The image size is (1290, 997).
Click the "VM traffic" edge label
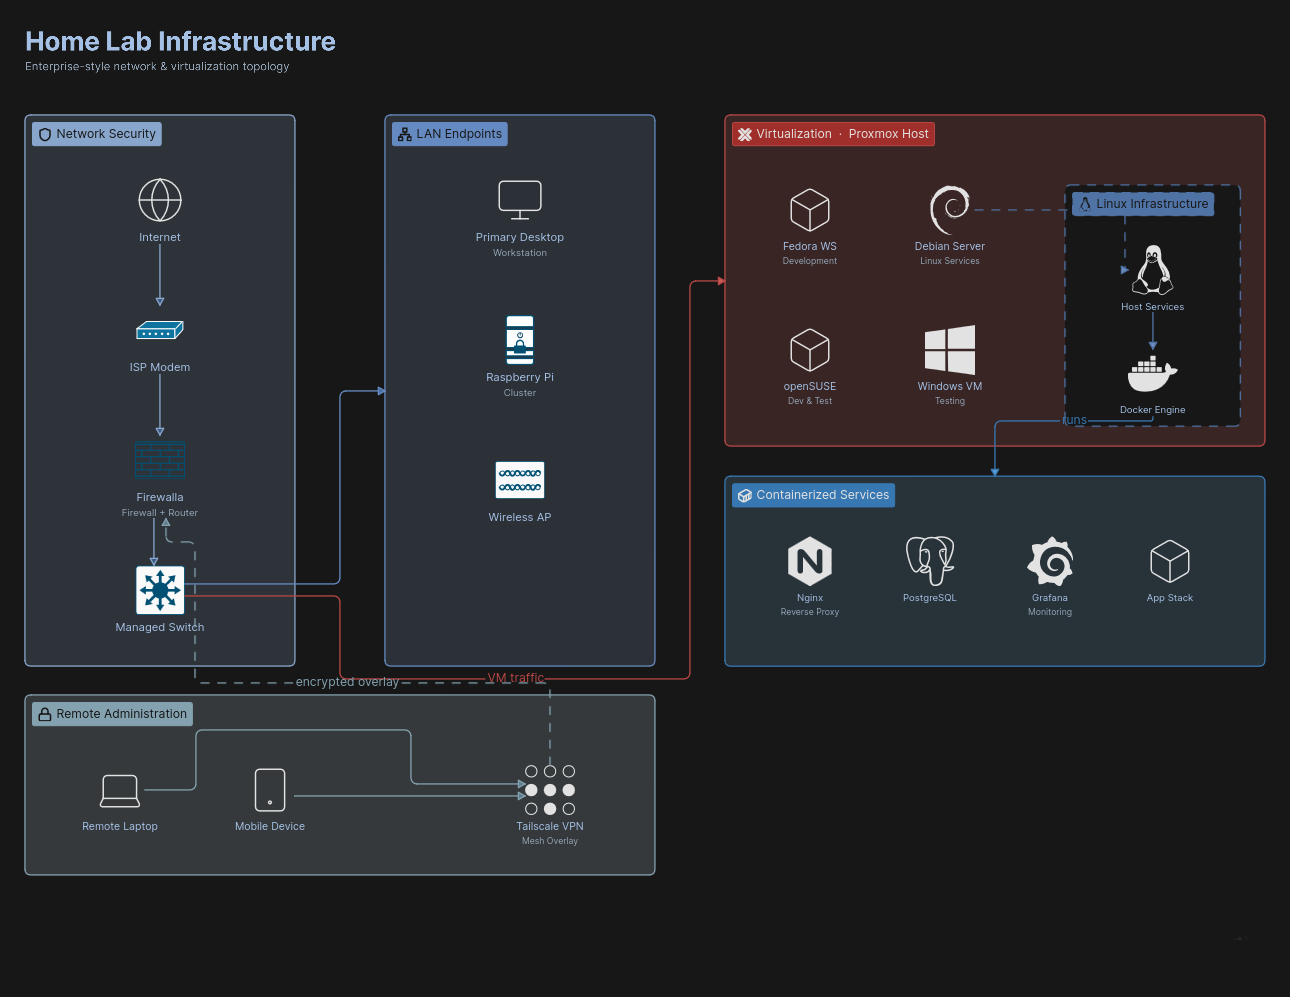(516, 678)
